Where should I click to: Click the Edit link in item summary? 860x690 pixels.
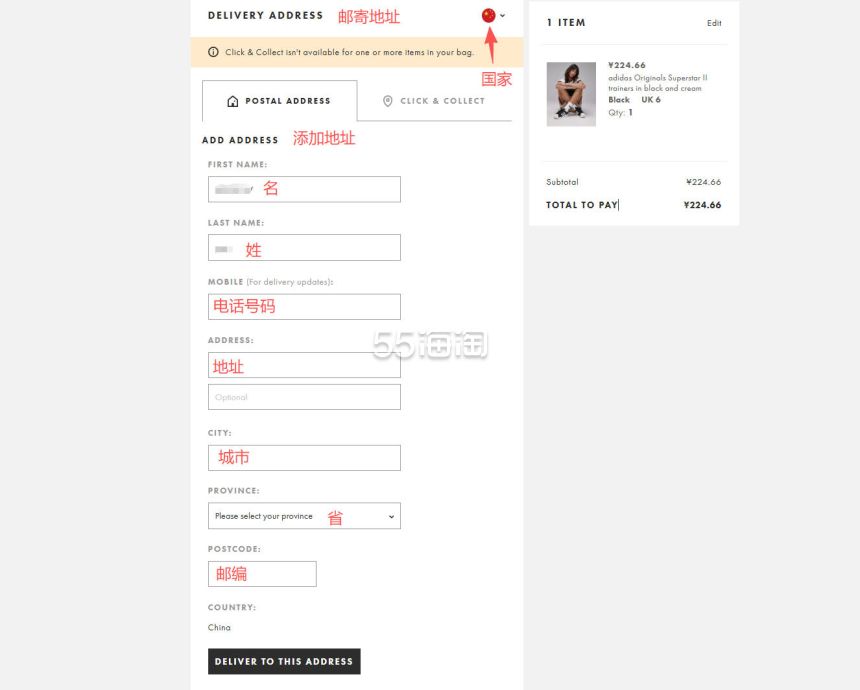click(714, 23)
